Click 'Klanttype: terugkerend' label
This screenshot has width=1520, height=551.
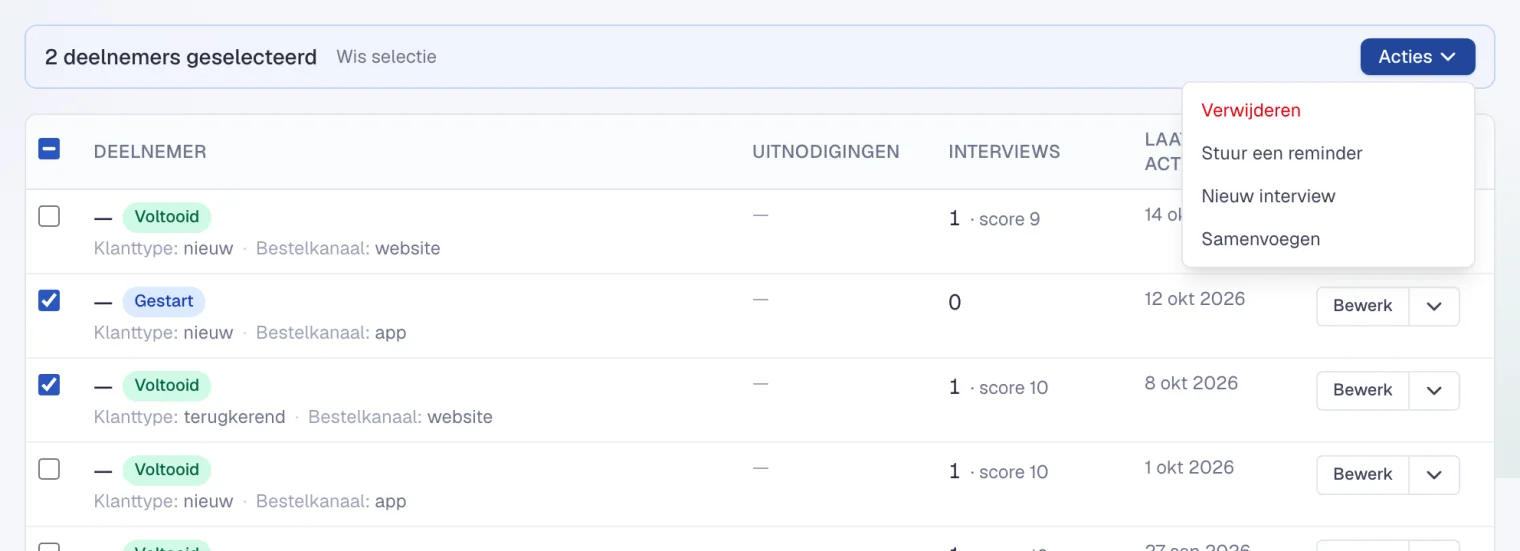click(190, 417)
